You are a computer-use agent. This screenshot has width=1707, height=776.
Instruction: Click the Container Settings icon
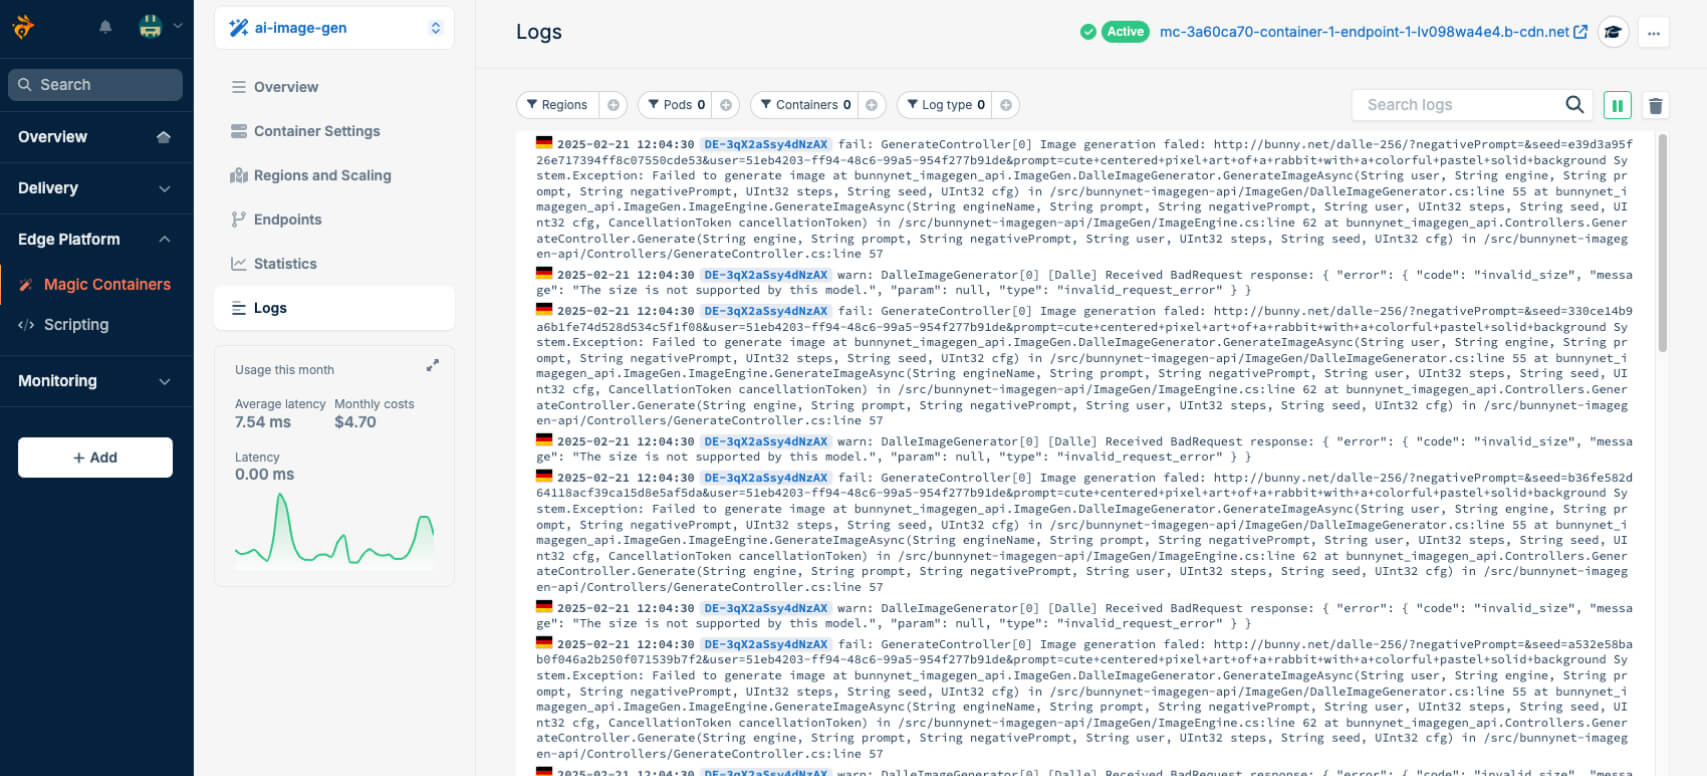[x=239, y=131]
